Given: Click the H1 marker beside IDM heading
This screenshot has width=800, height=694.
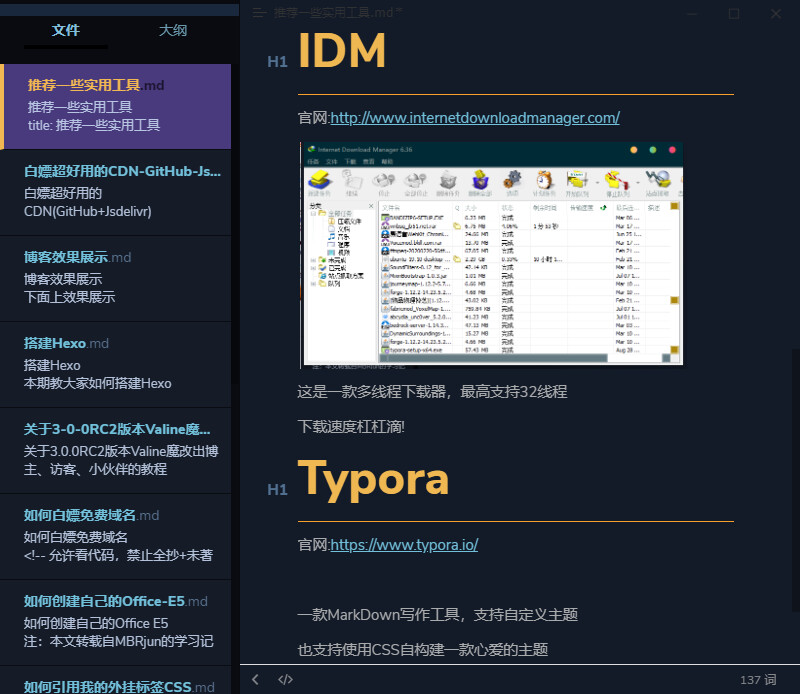Looking at the screenshot, I should pos(278,62).
